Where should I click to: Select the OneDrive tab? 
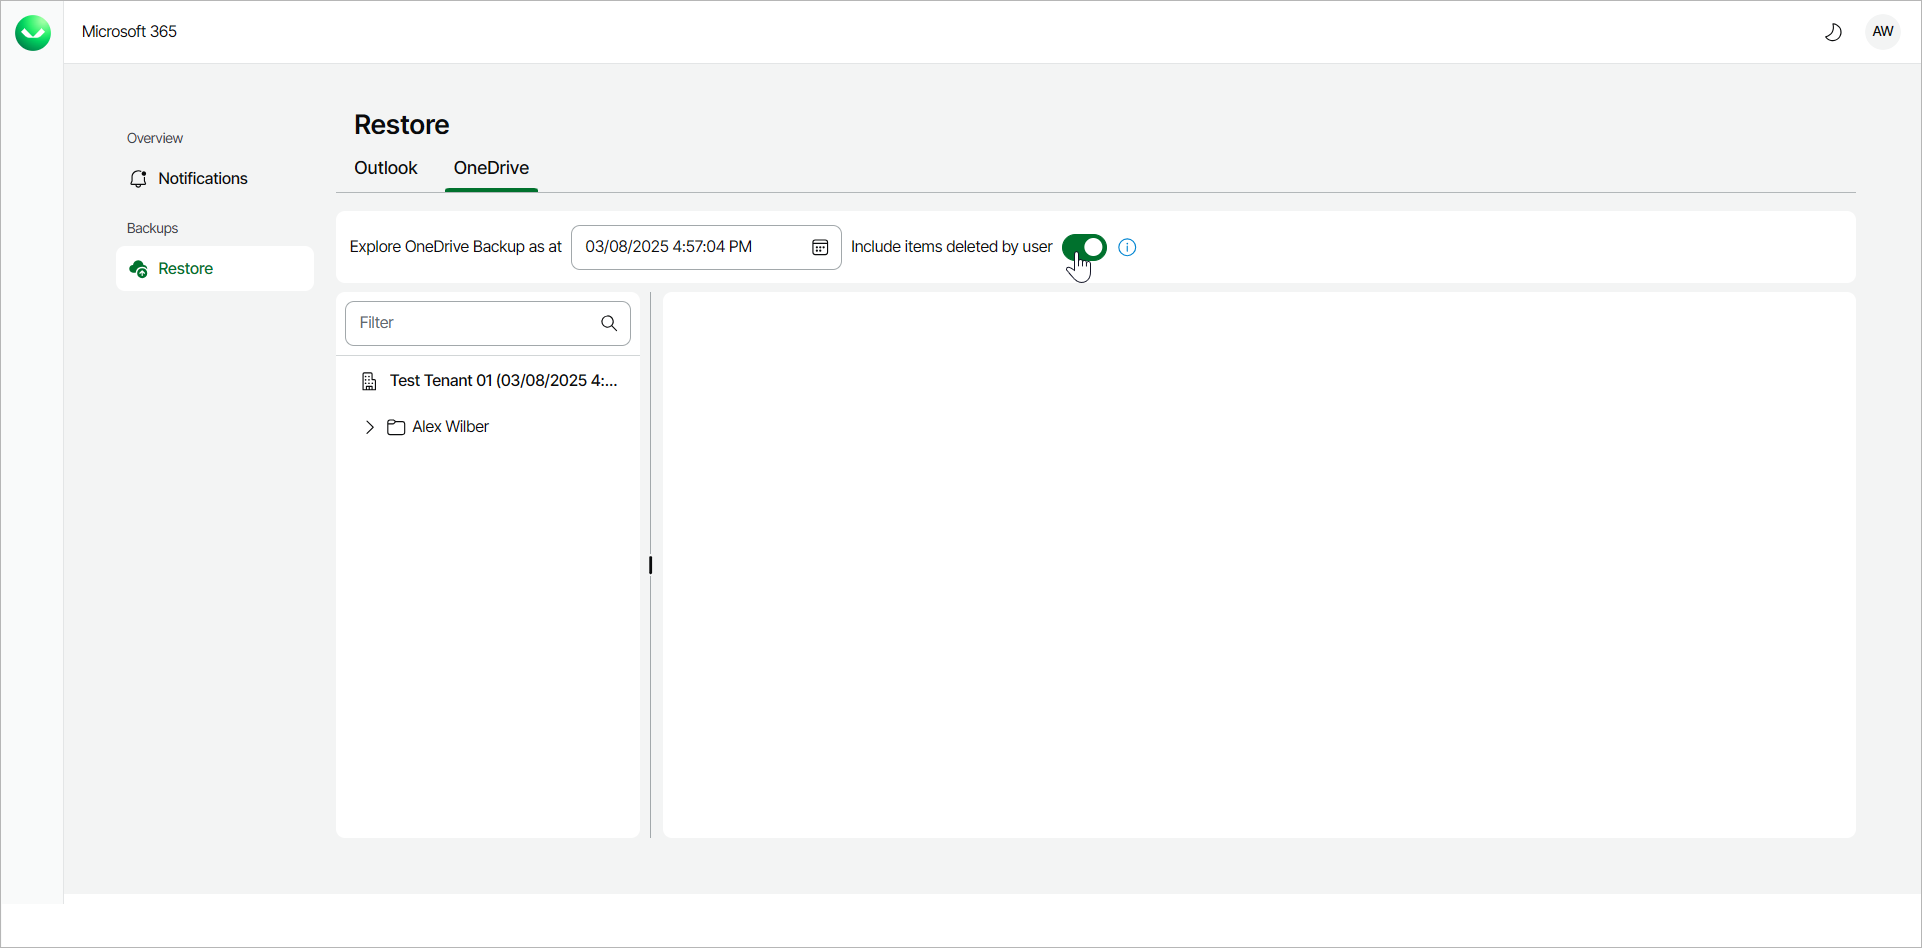[x=491, y=168]
